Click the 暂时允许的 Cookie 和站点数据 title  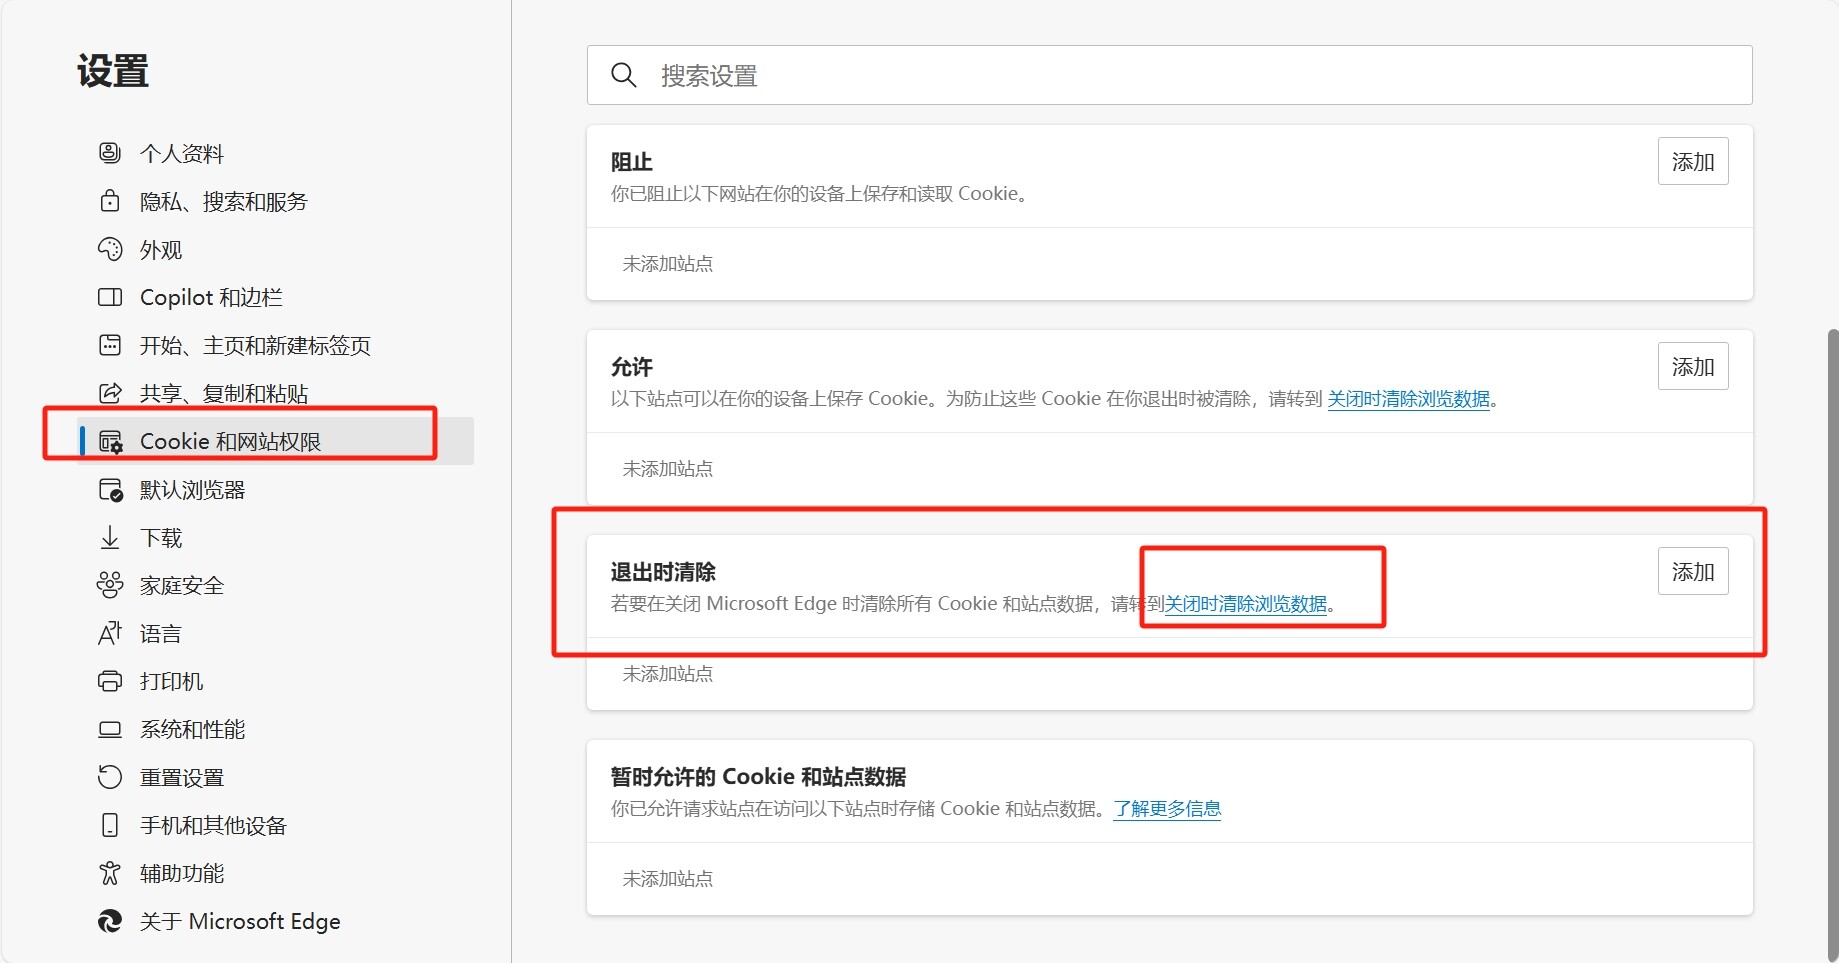point(758,777)
